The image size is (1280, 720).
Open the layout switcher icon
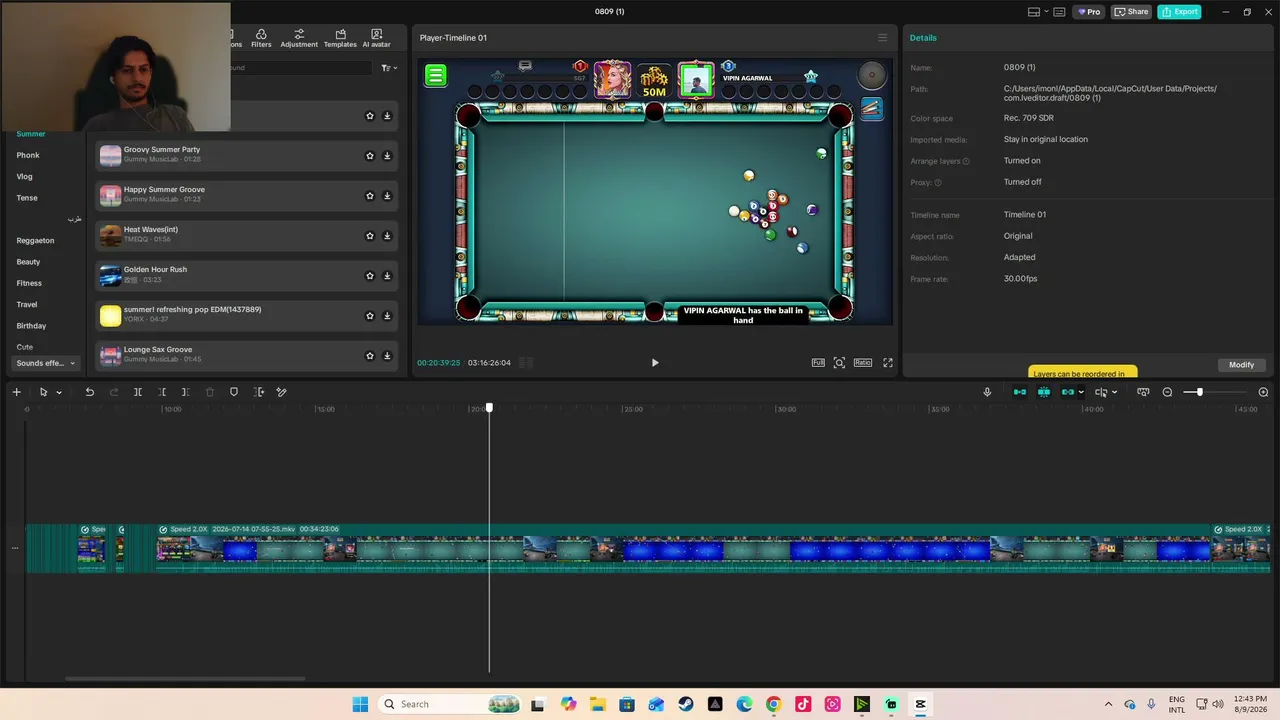point(1034,12)
